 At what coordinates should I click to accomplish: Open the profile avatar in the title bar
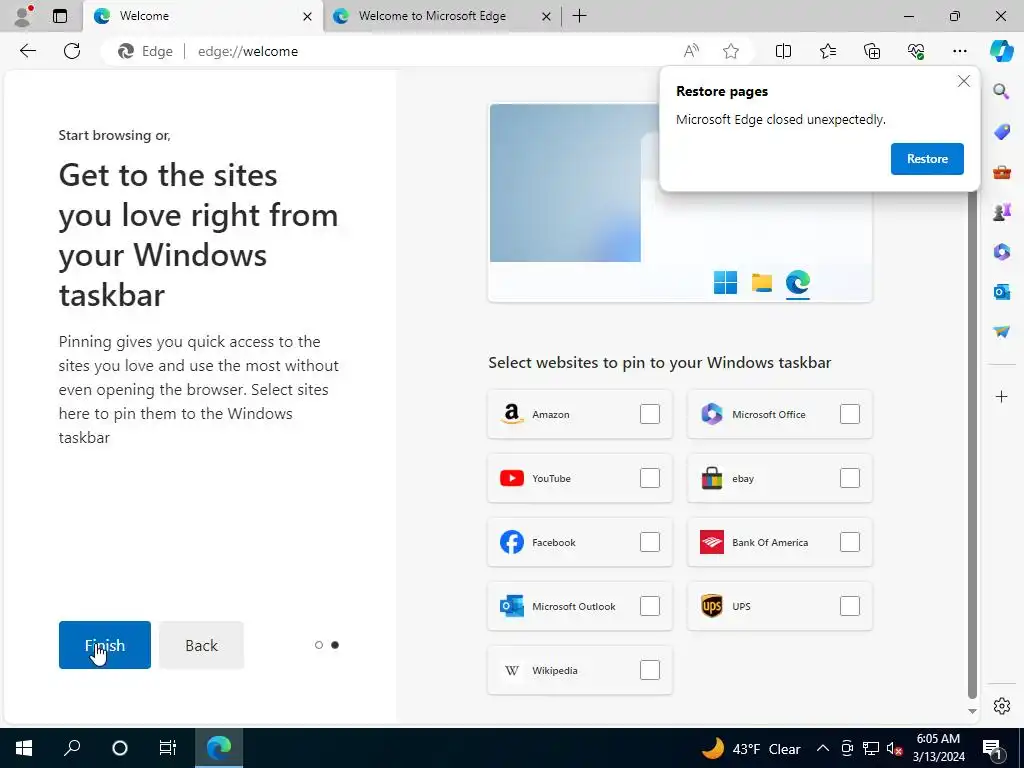(x=24, y=16)
